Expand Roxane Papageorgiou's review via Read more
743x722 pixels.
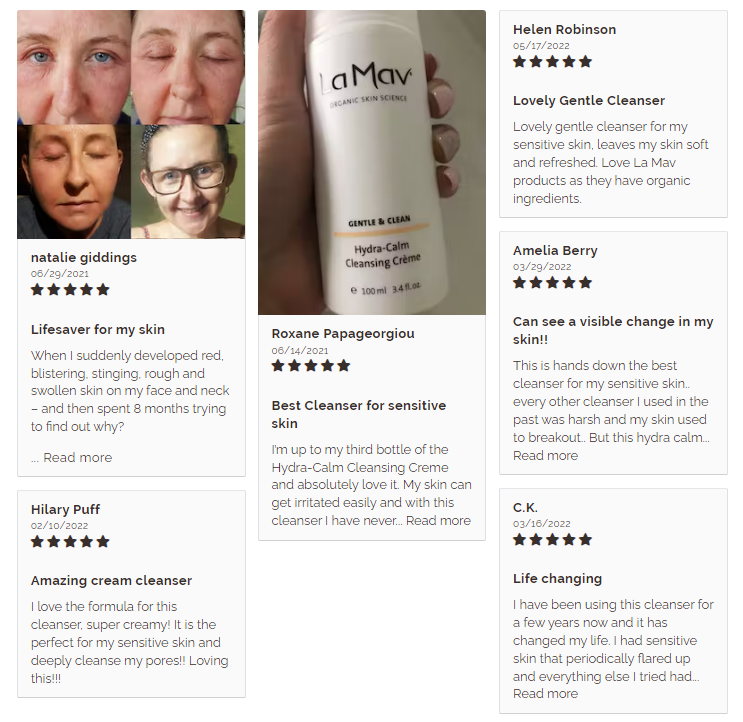438,521
